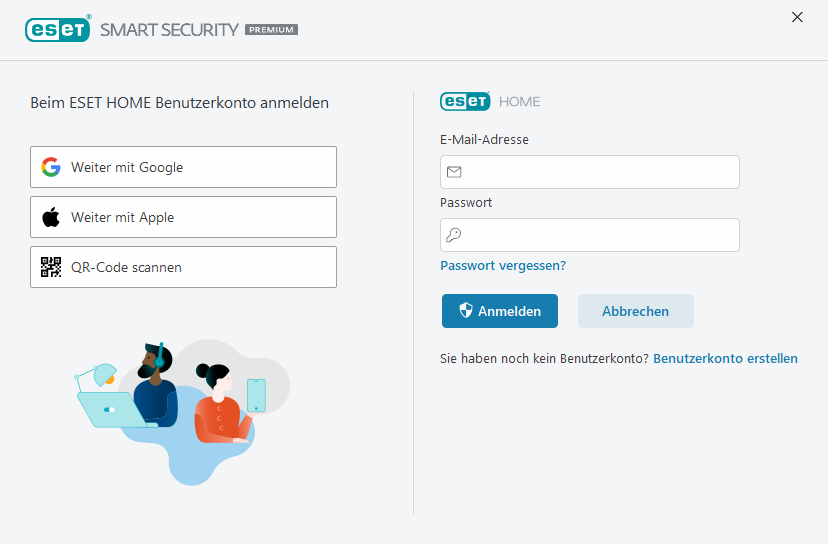828x544 pixels.
Task: Follow the 'Benutzerkonto erstellen' link
Action: (725, 358)
